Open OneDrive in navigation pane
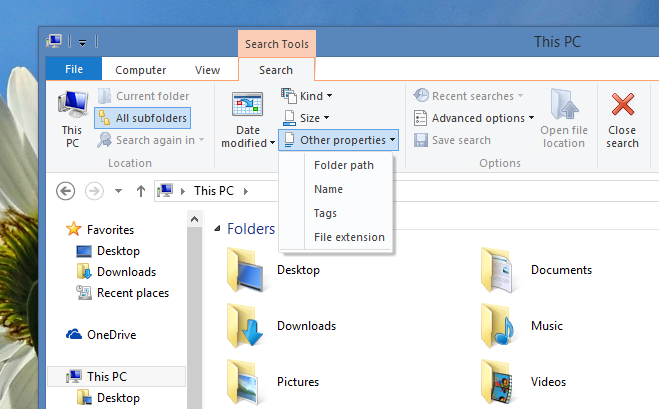The image size is (659, 409). (101, 335)
